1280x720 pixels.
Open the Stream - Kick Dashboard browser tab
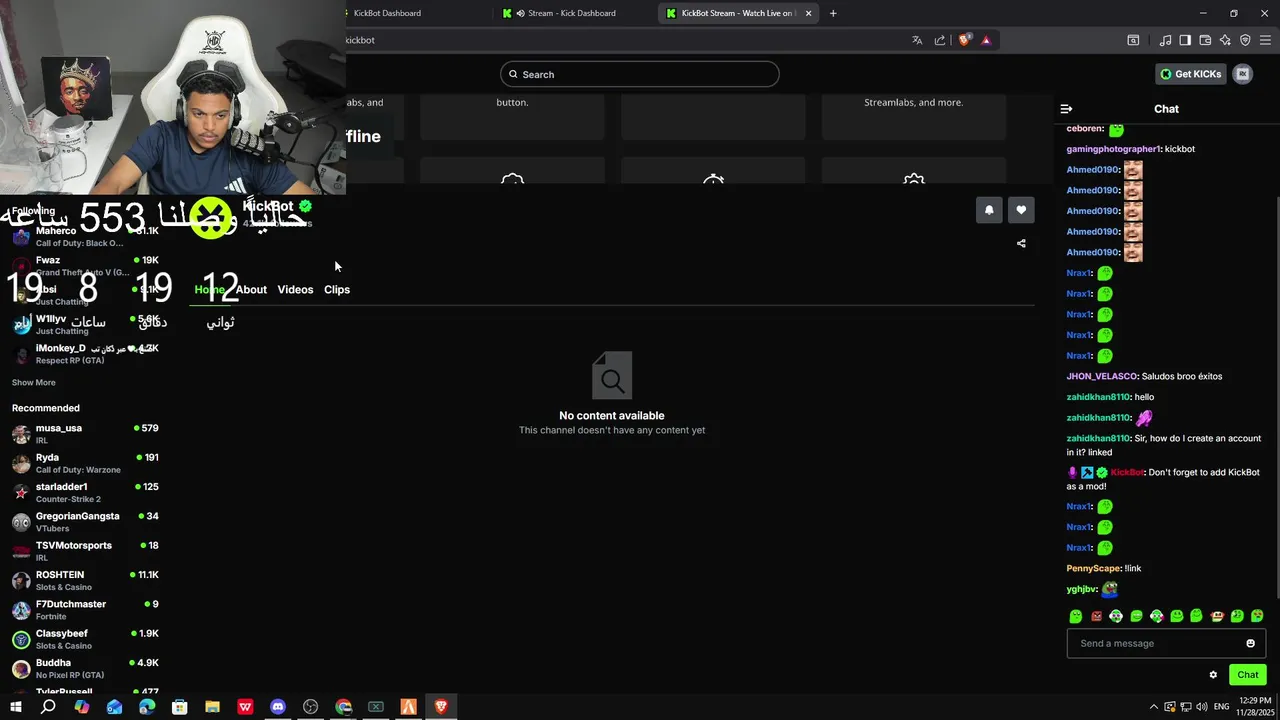[572, 13]
